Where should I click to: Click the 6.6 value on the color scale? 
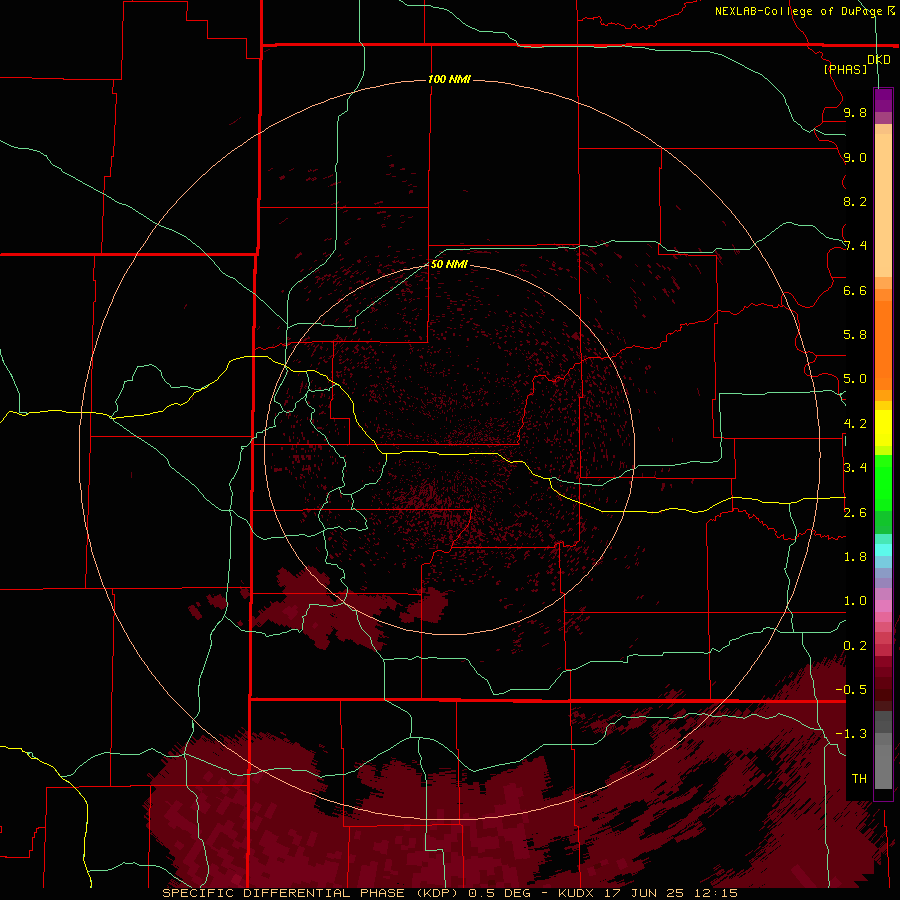pyautogui.click(x=855, y=290)
